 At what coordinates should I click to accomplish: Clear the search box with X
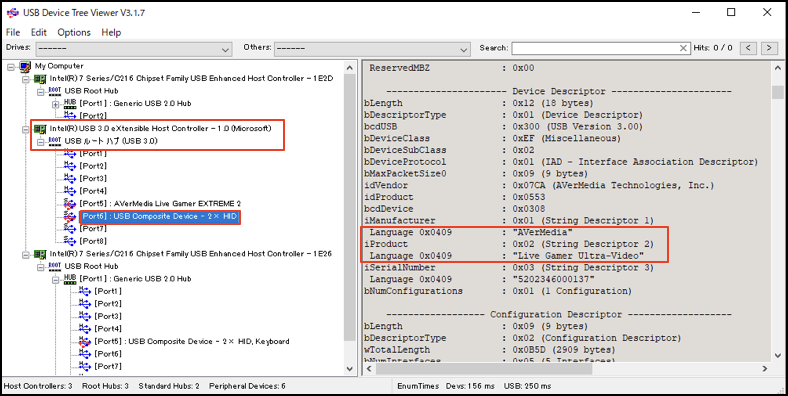[683, 48]
